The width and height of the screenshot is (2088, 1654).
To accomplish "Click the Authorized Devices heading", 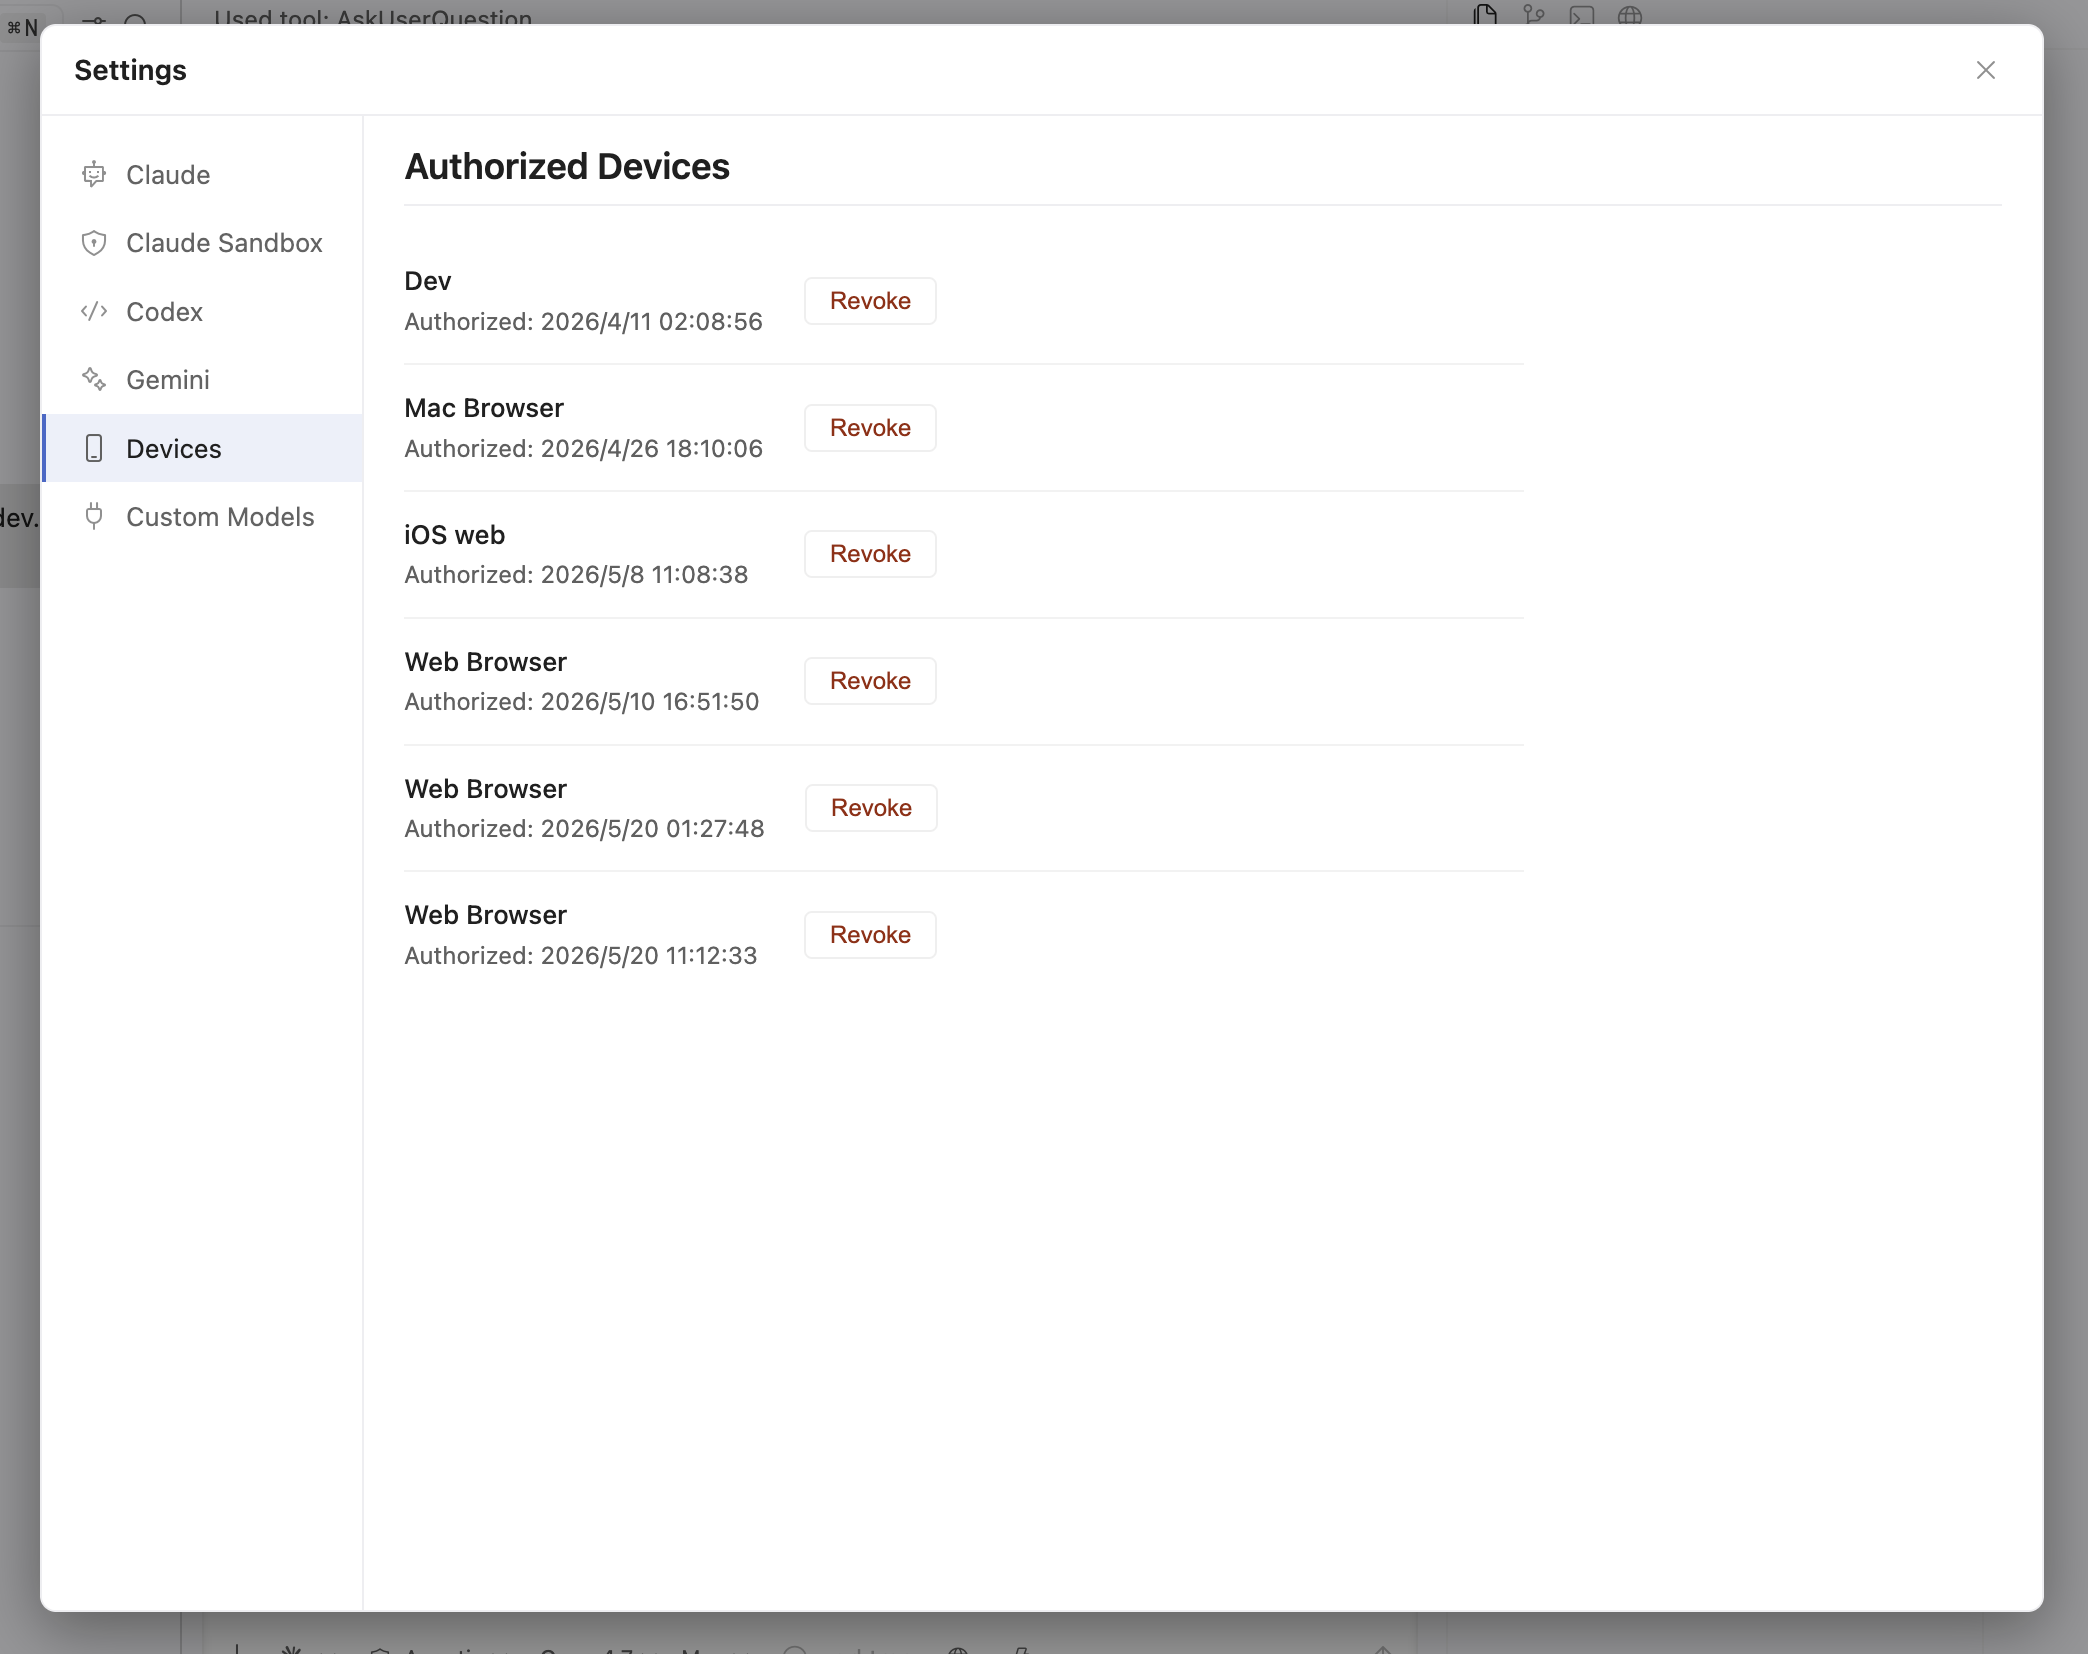I will 567,166.
